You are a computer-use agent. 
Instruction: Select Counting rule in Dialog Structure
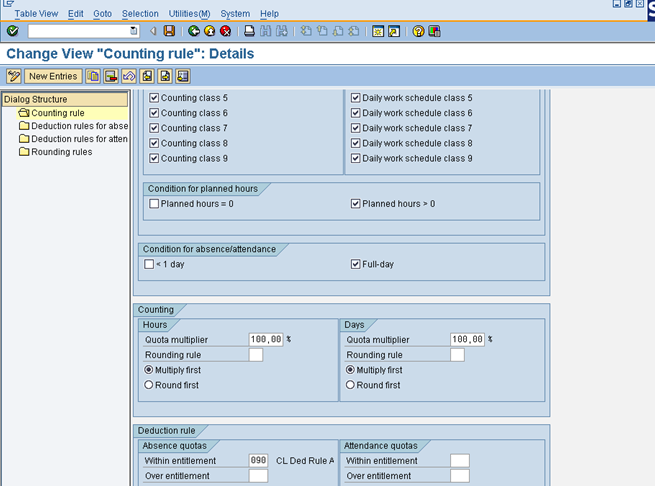58,113
